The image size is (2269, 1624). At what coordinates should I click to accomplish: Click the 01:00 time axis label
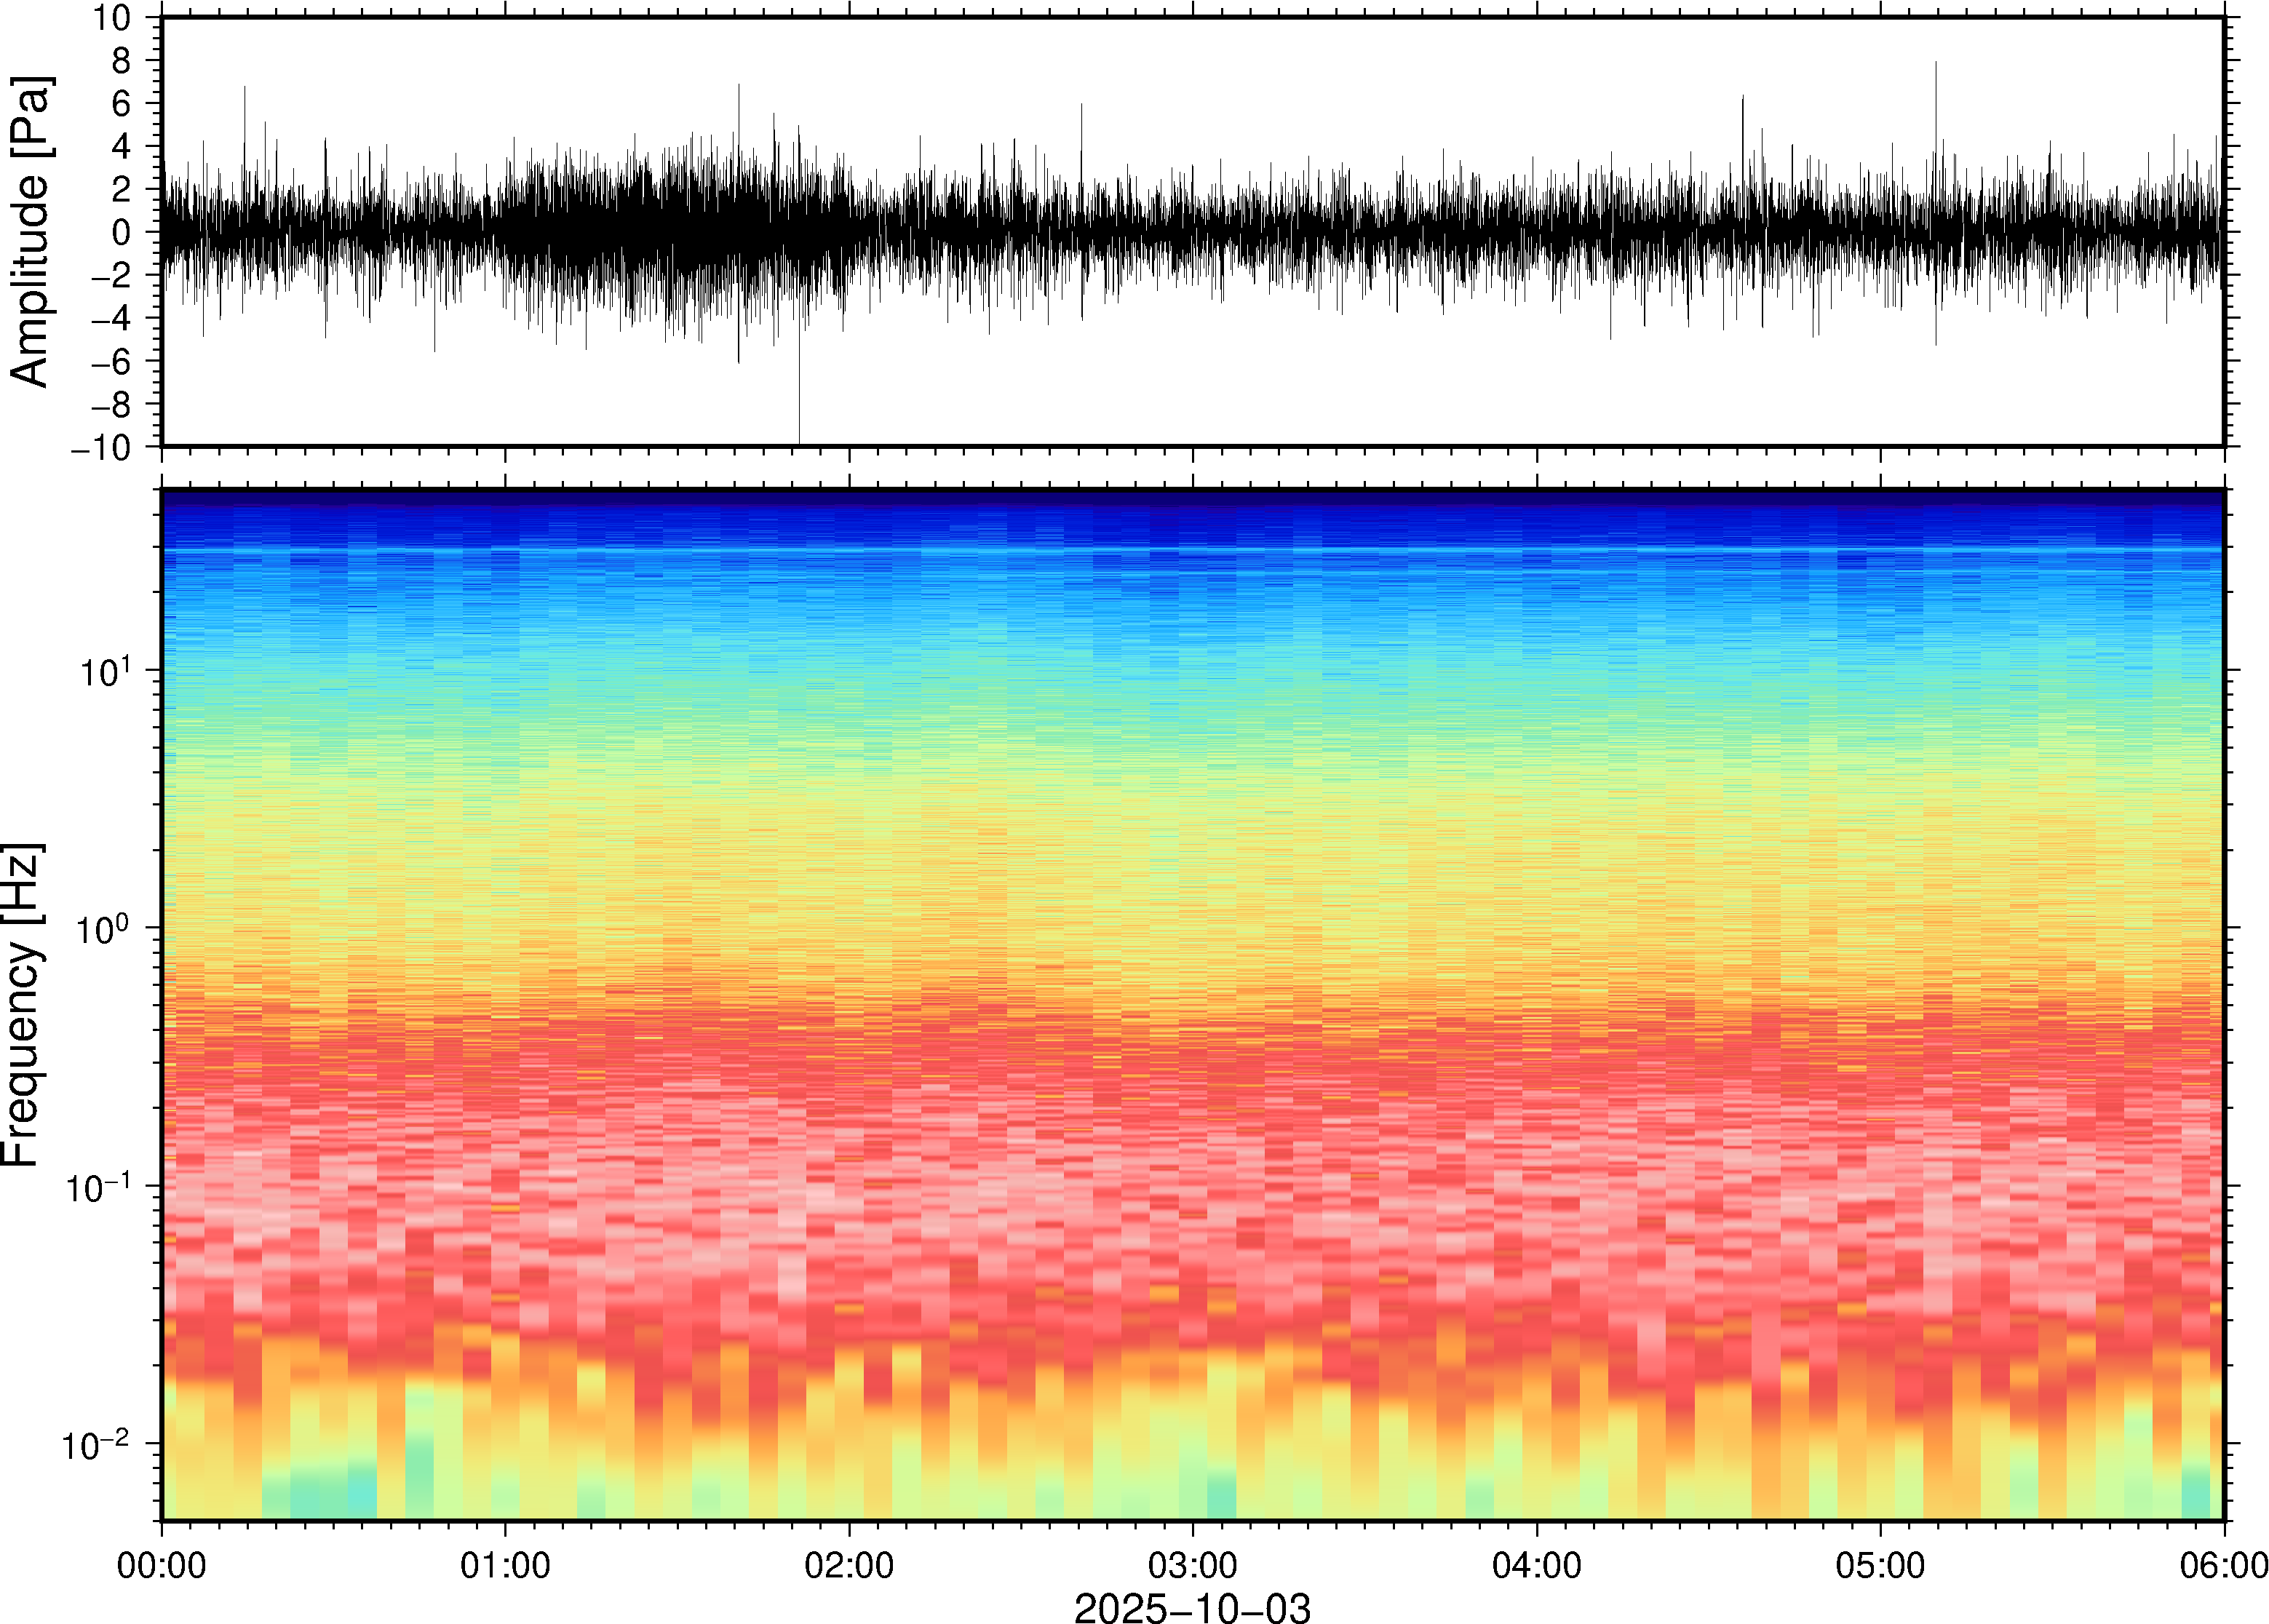tap(505, 1565)
